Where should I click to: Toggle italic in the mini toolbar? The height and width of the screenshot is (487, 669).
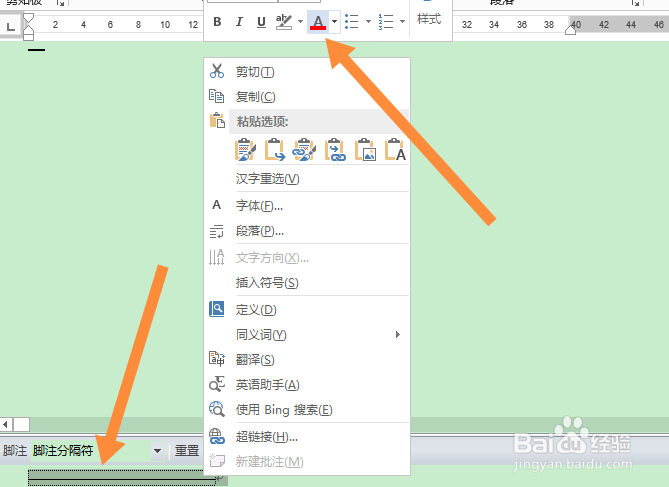pos(239,22)
